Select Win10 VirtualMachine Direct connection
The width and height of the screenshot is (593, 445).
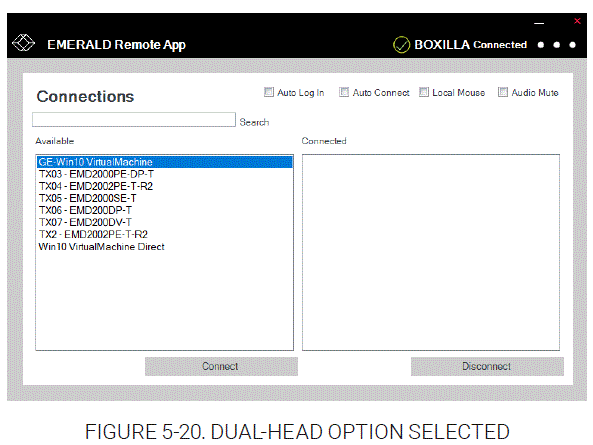[165, 247]
